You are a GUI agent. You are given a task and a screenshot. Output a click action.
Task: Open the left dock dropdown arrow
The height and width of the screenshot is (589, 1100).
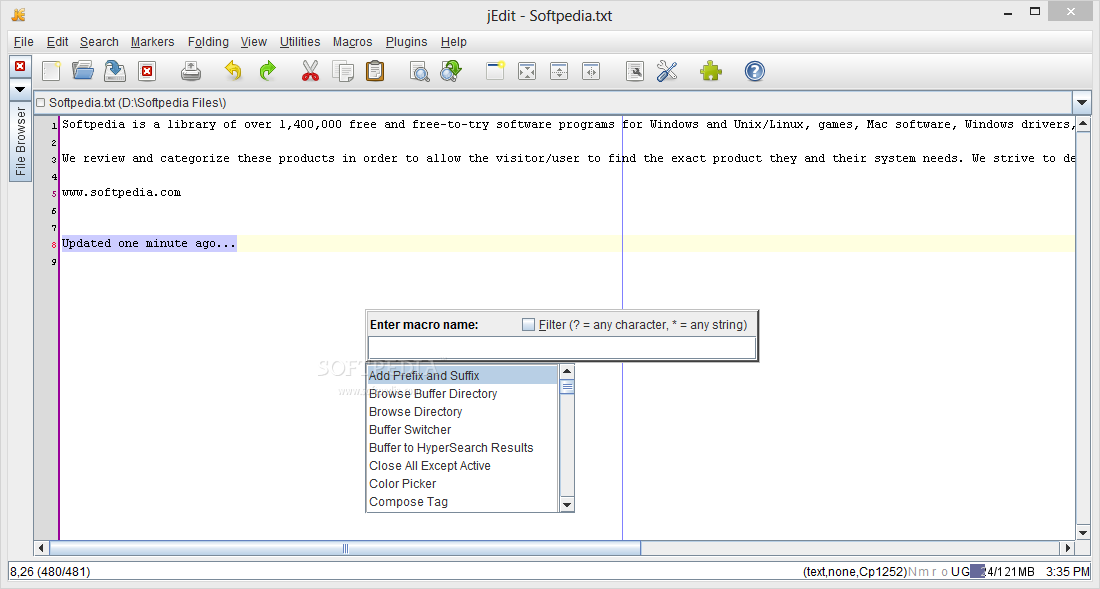click(x=20, y=90)
